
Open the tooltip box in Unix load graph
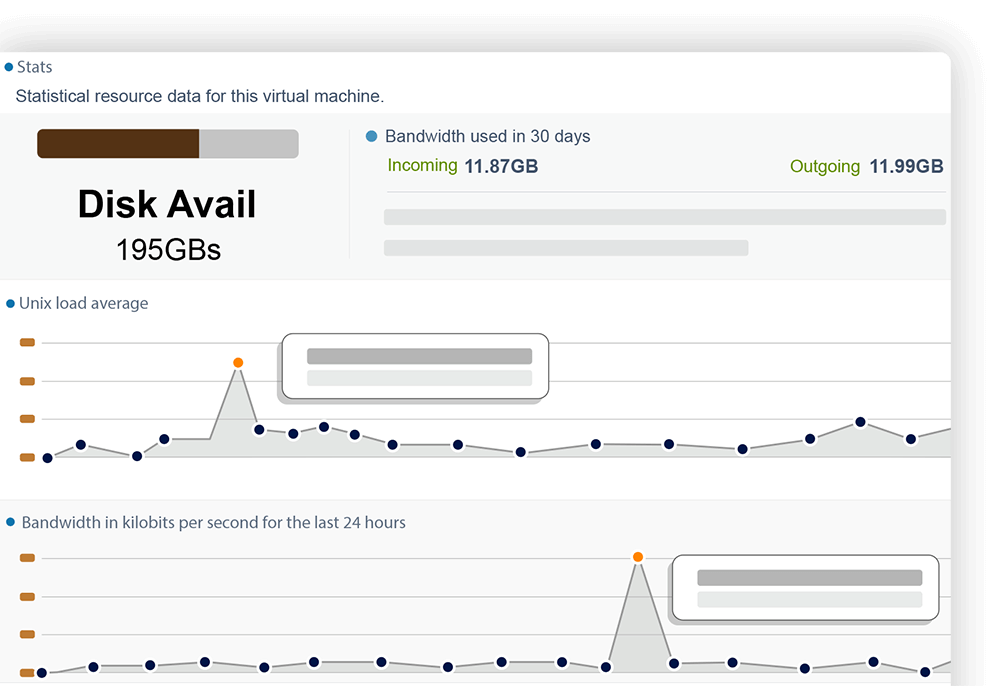[x=415, y=366]
